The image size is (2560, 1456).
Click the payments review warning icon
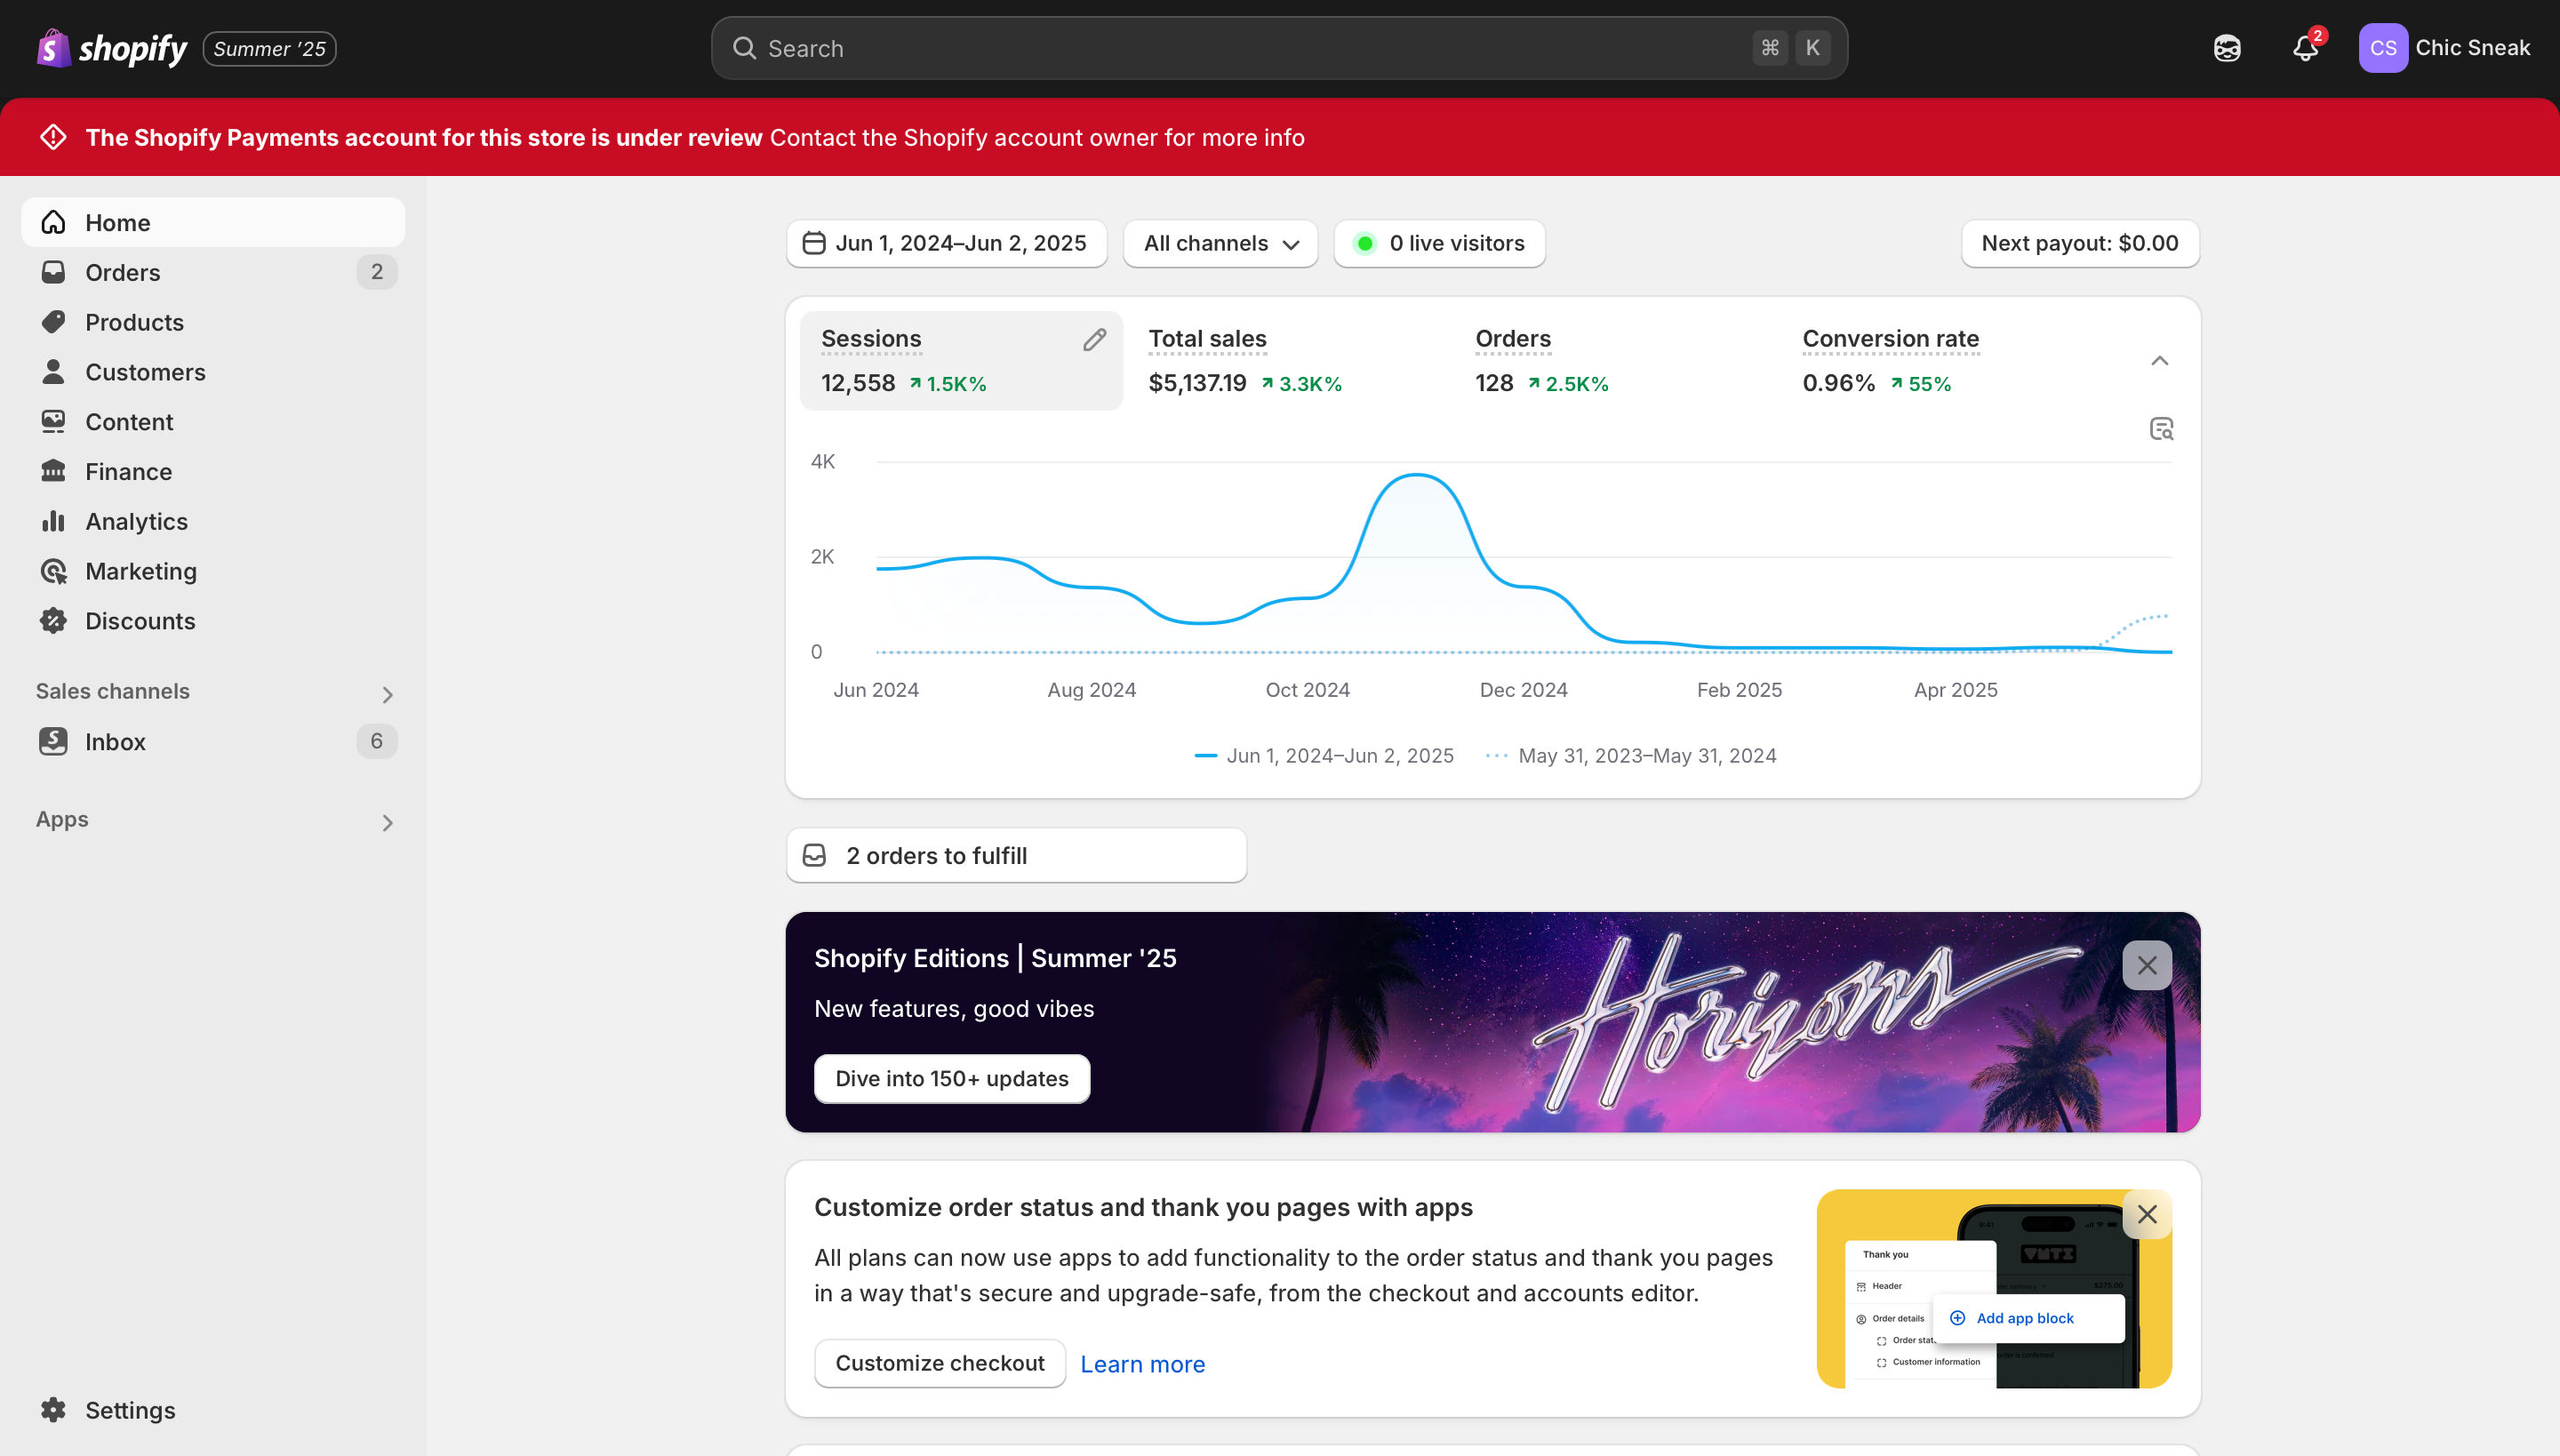[x=54, y=137]
